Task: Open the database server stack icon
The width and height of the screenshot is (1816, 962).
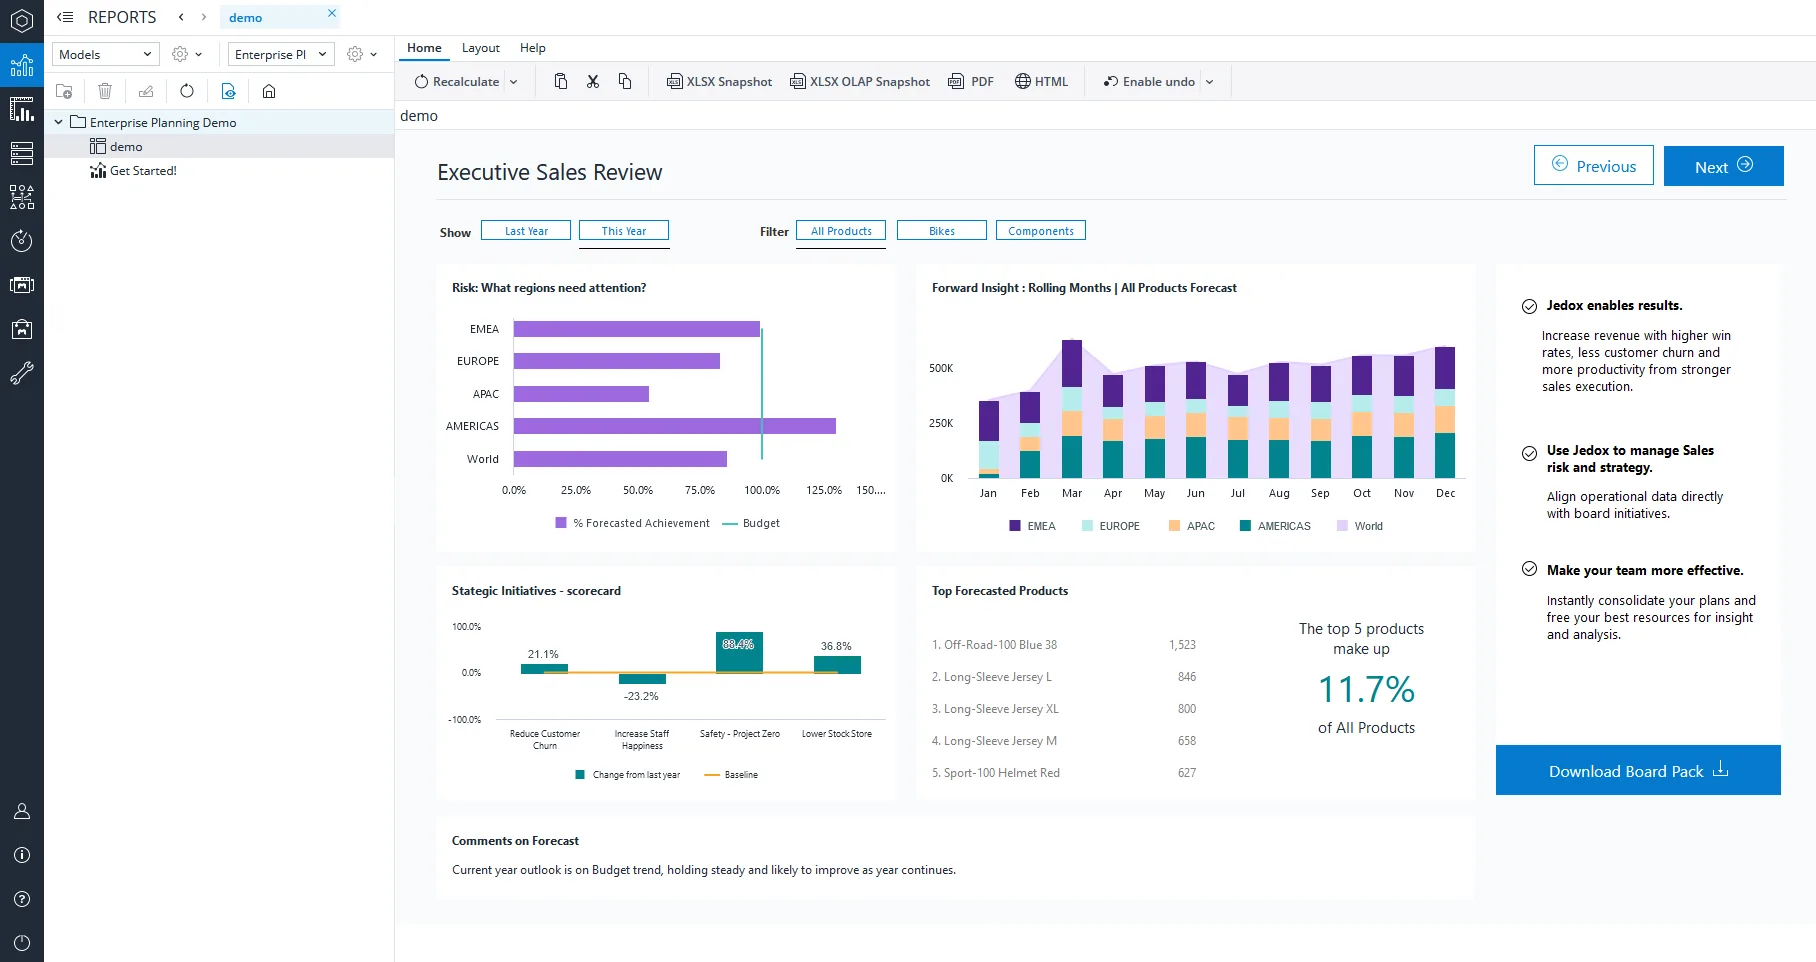Action: pos(21,153)
